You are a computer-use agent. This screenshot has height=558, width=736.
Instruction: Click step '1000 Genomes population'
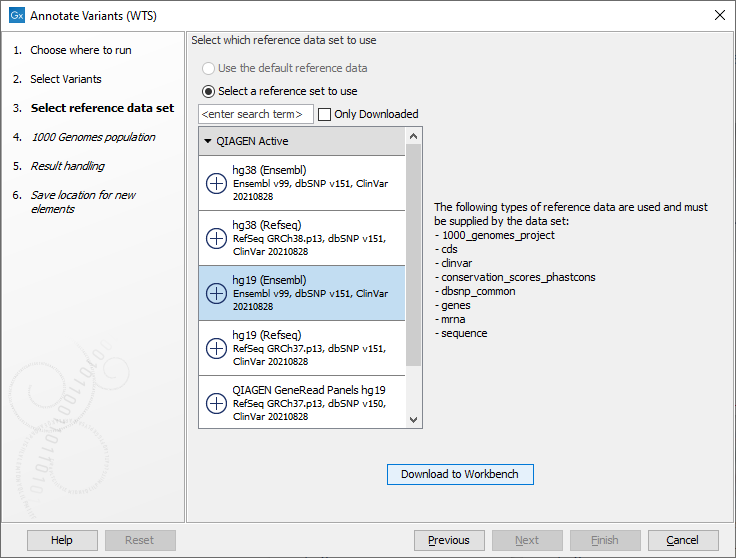coord(93,137)
